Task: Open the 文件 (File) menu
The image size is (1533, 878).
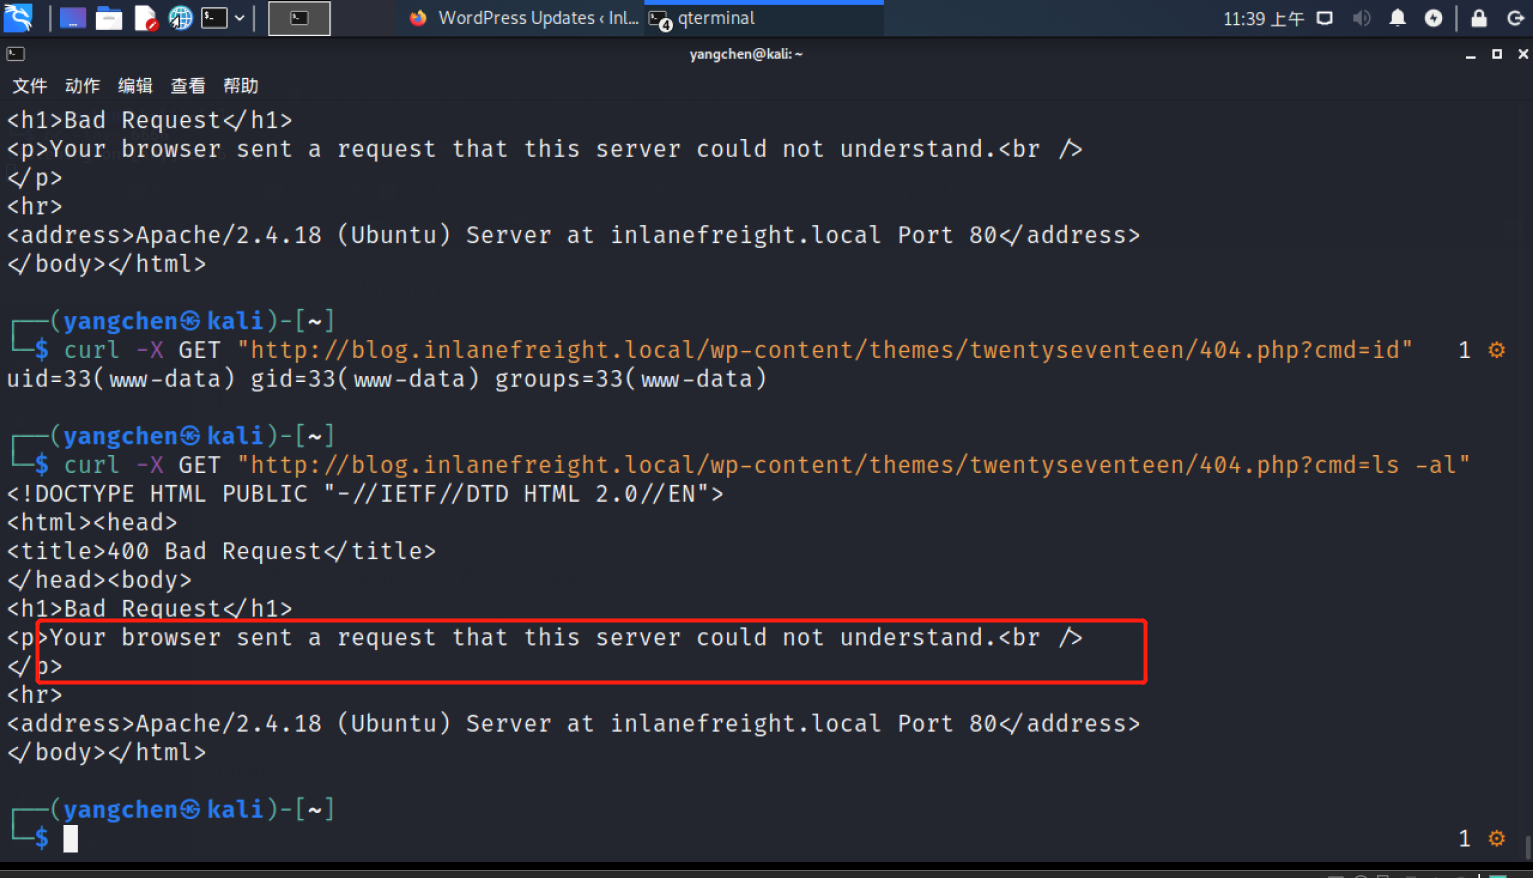Action: pos(30,86)
